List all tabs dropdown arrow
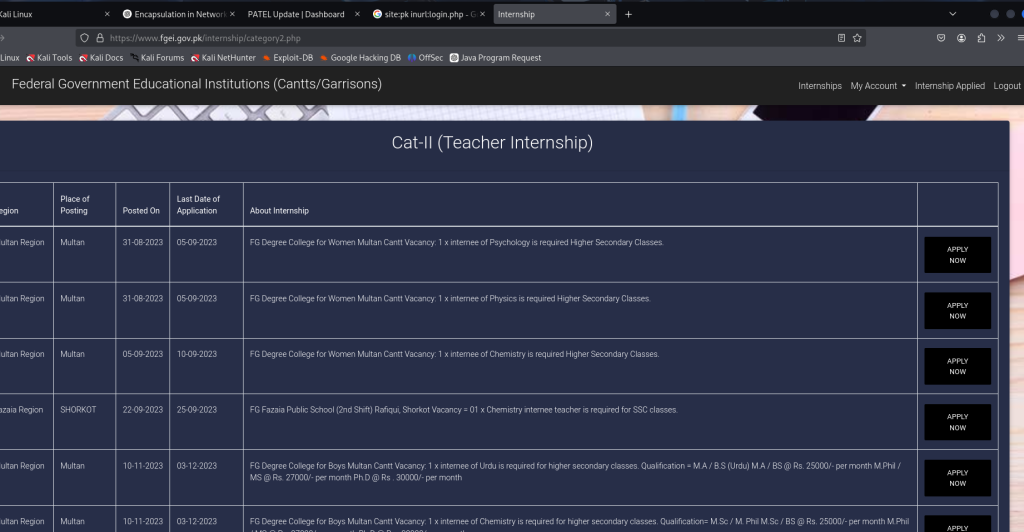This screenshot has width=1024, height=532. [x=953, y=14]
